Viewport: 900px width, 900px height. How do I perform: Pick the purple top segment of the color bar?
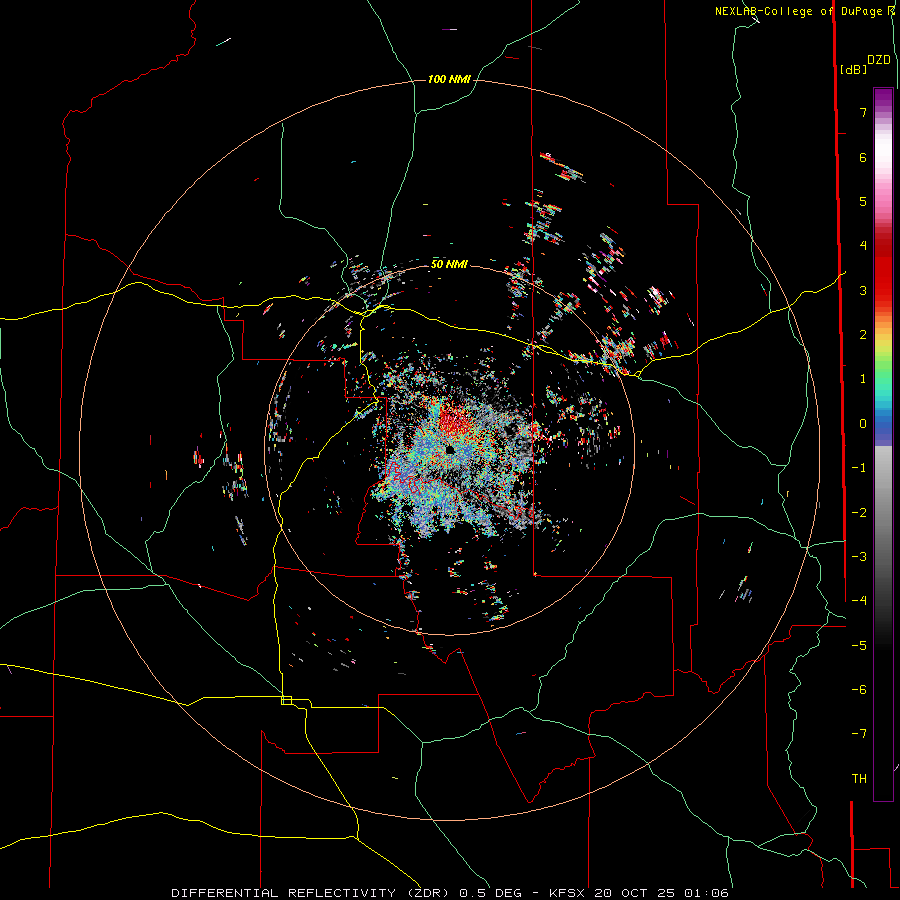883,96
